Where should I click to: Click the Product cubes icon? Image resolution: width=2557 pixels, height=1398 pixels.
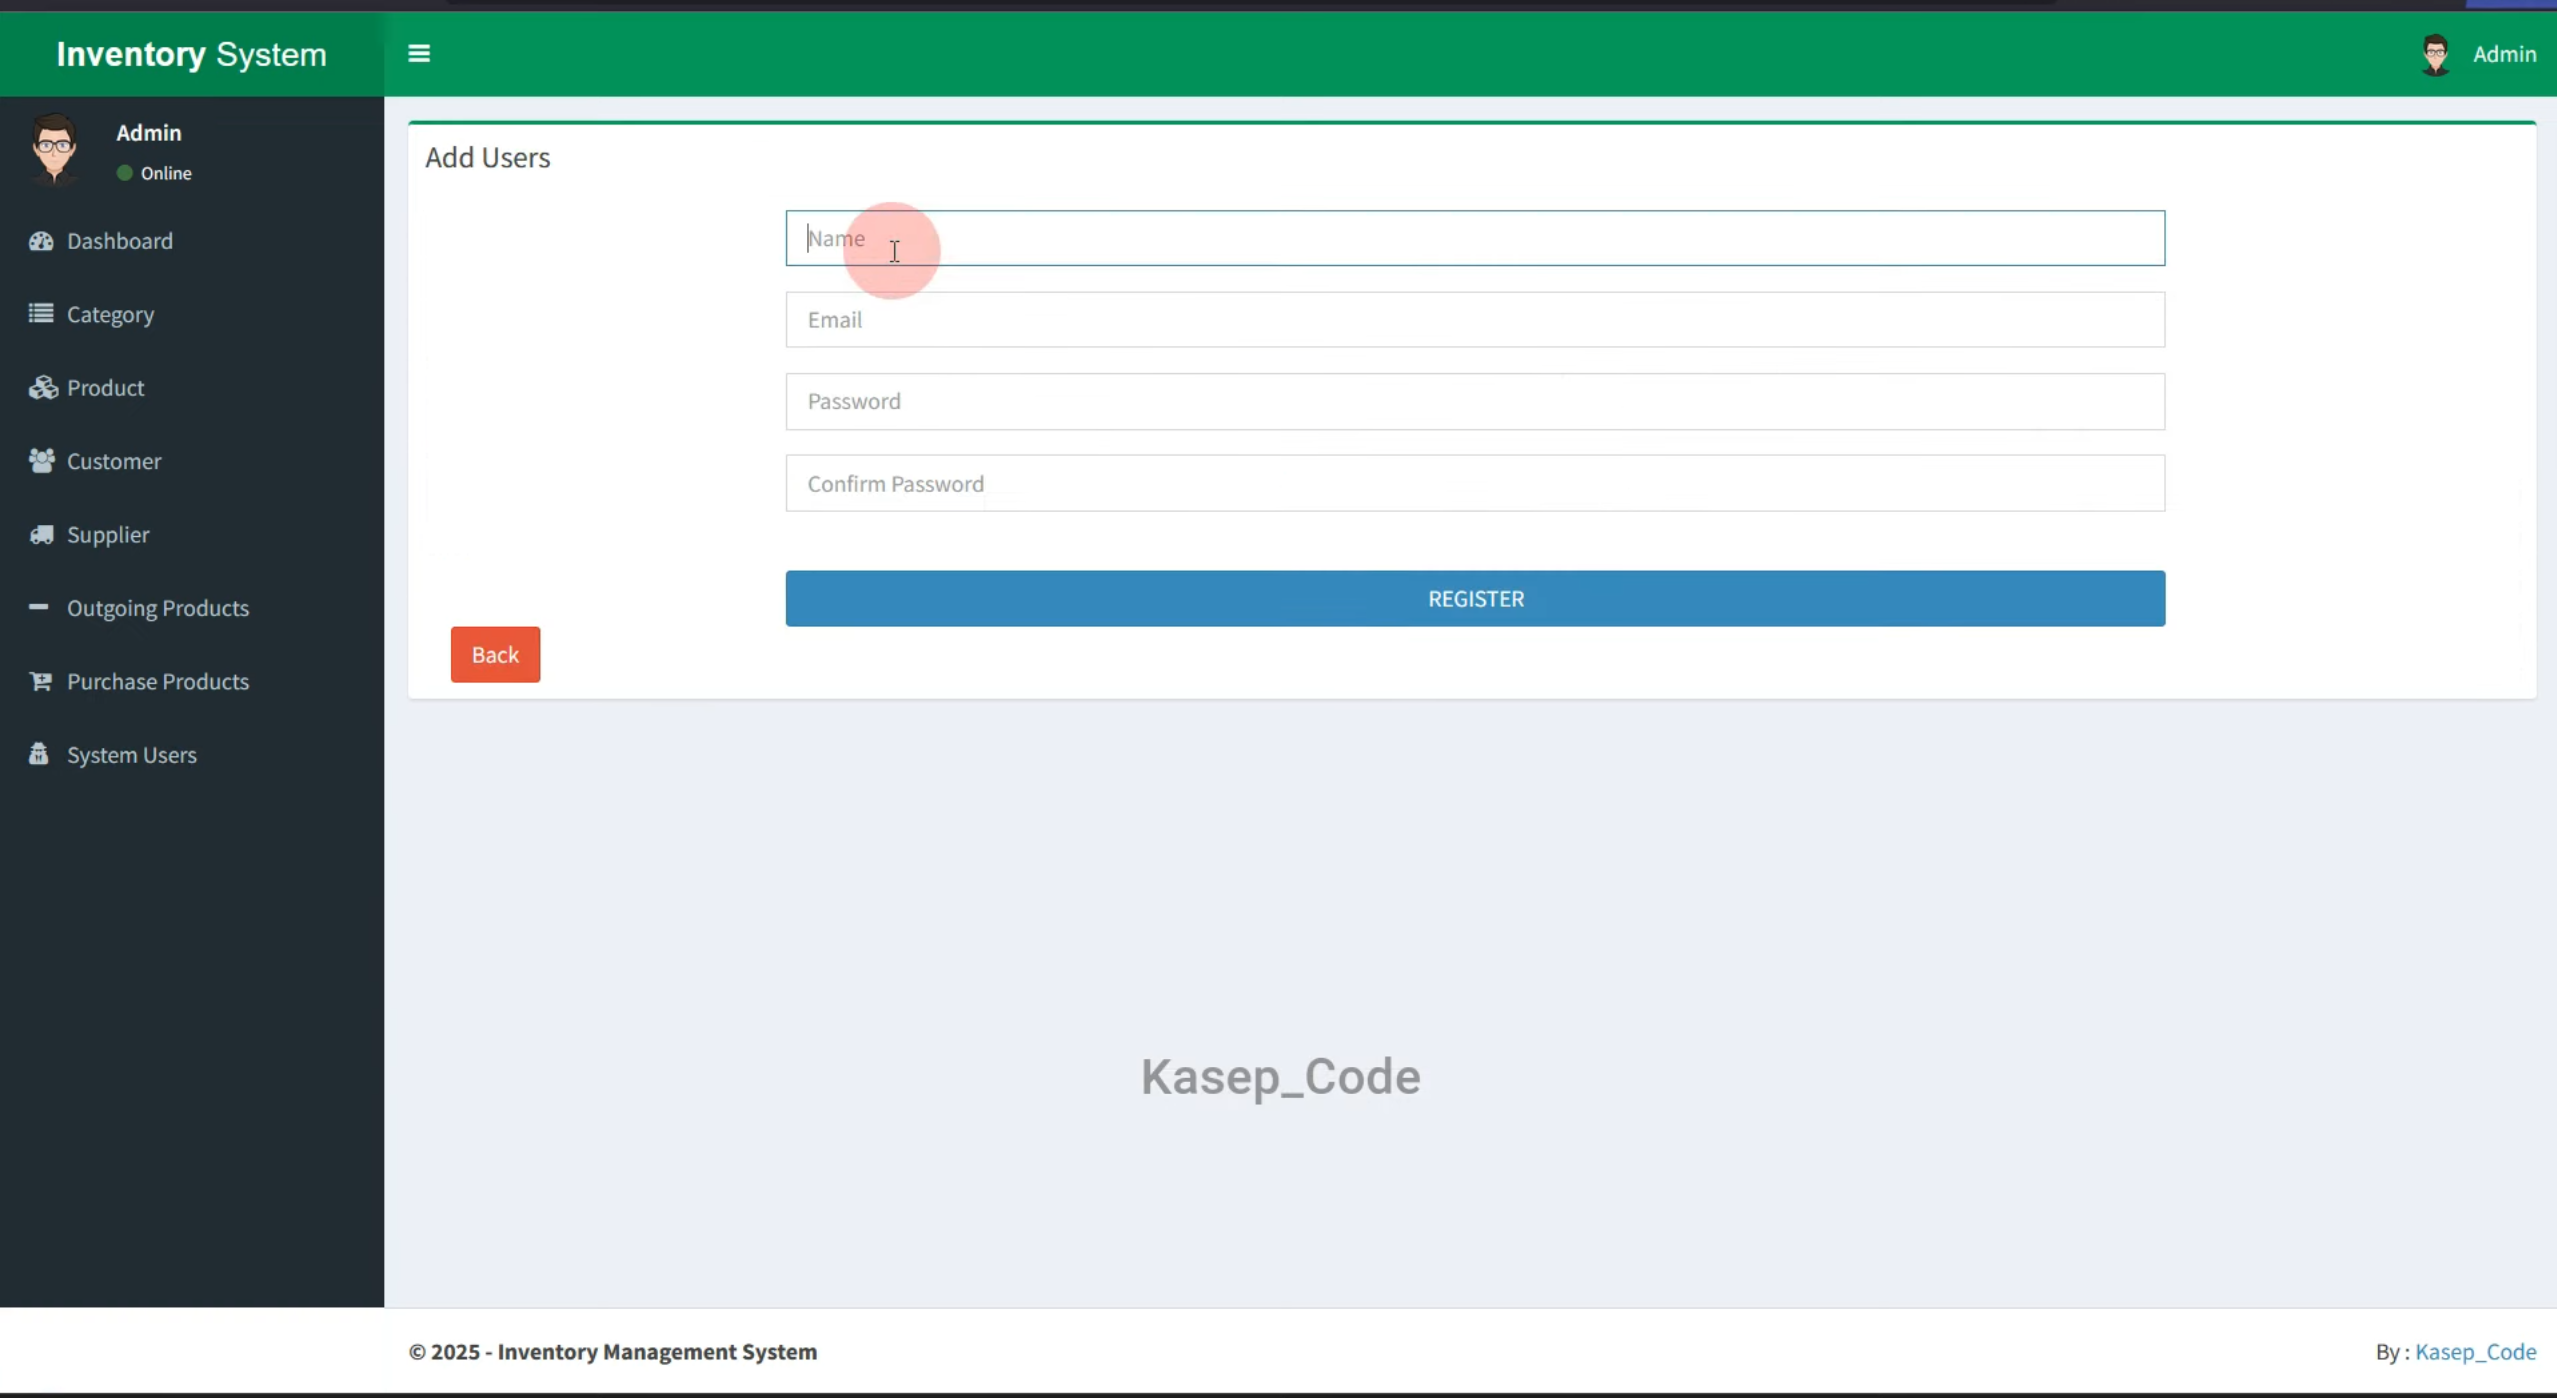pos(42,387)
